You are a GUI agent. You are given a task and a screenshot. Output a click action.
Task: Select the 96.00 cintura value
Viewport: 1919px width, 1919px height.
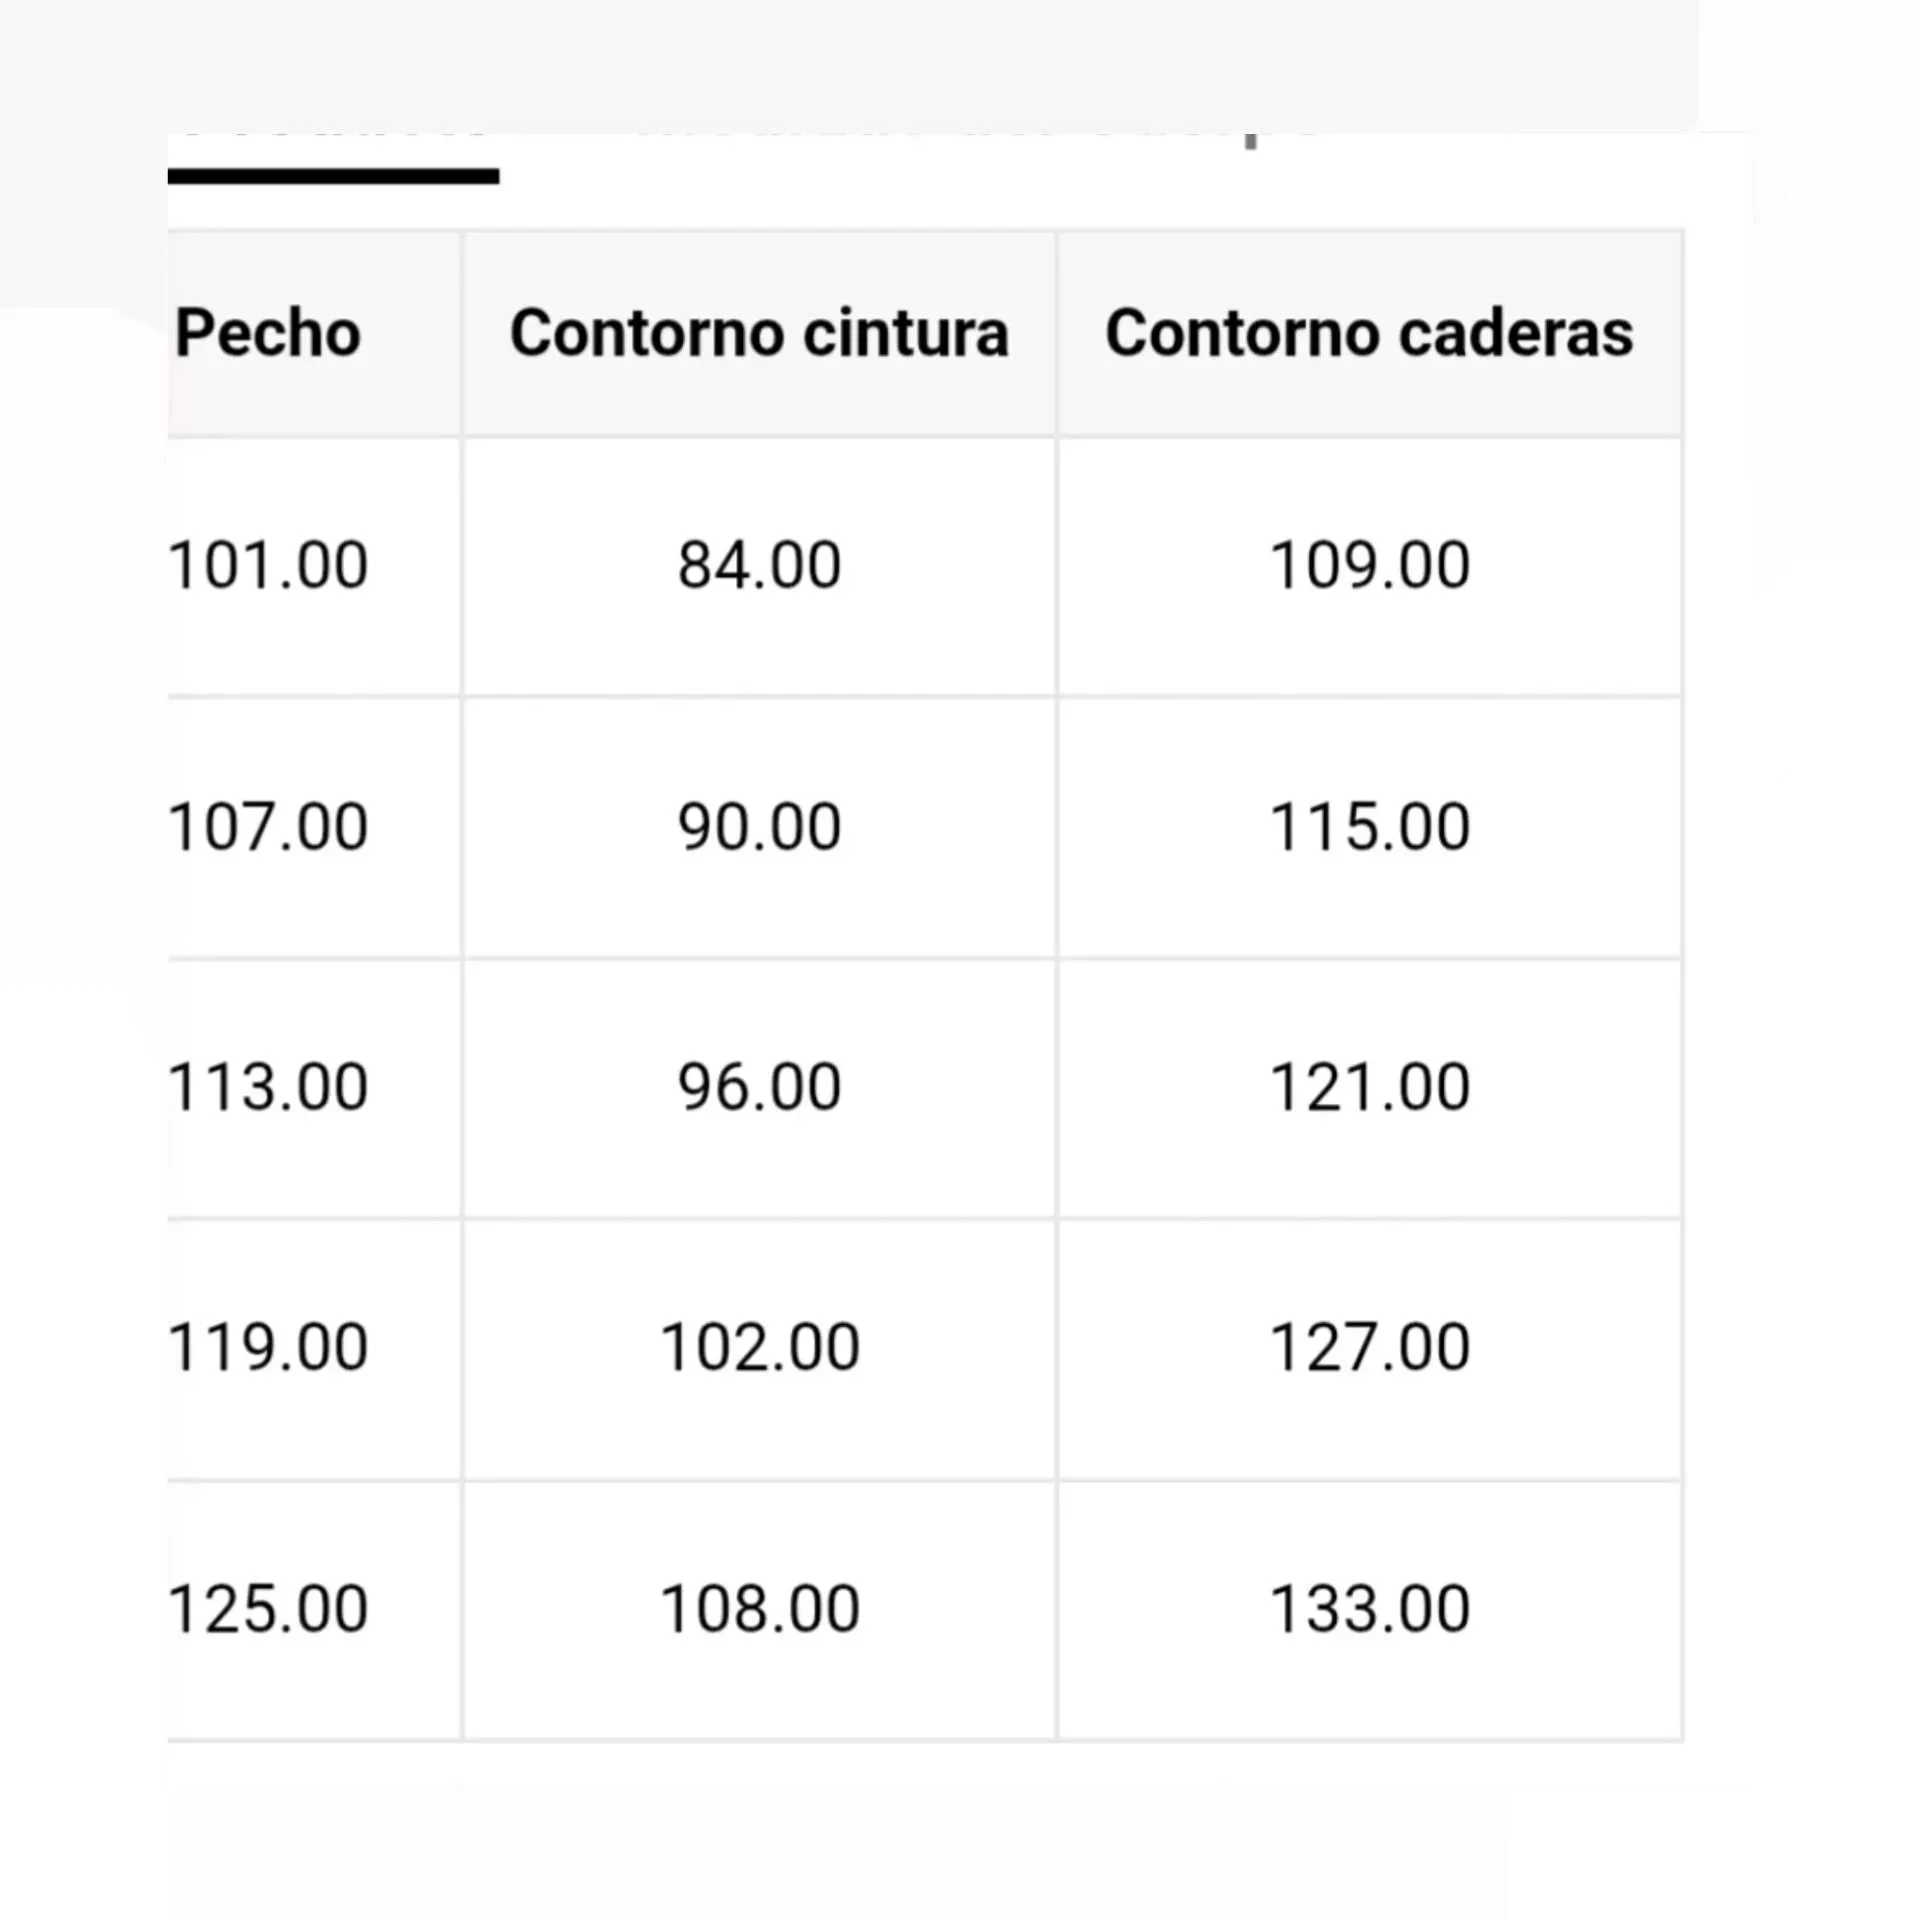759,1087
